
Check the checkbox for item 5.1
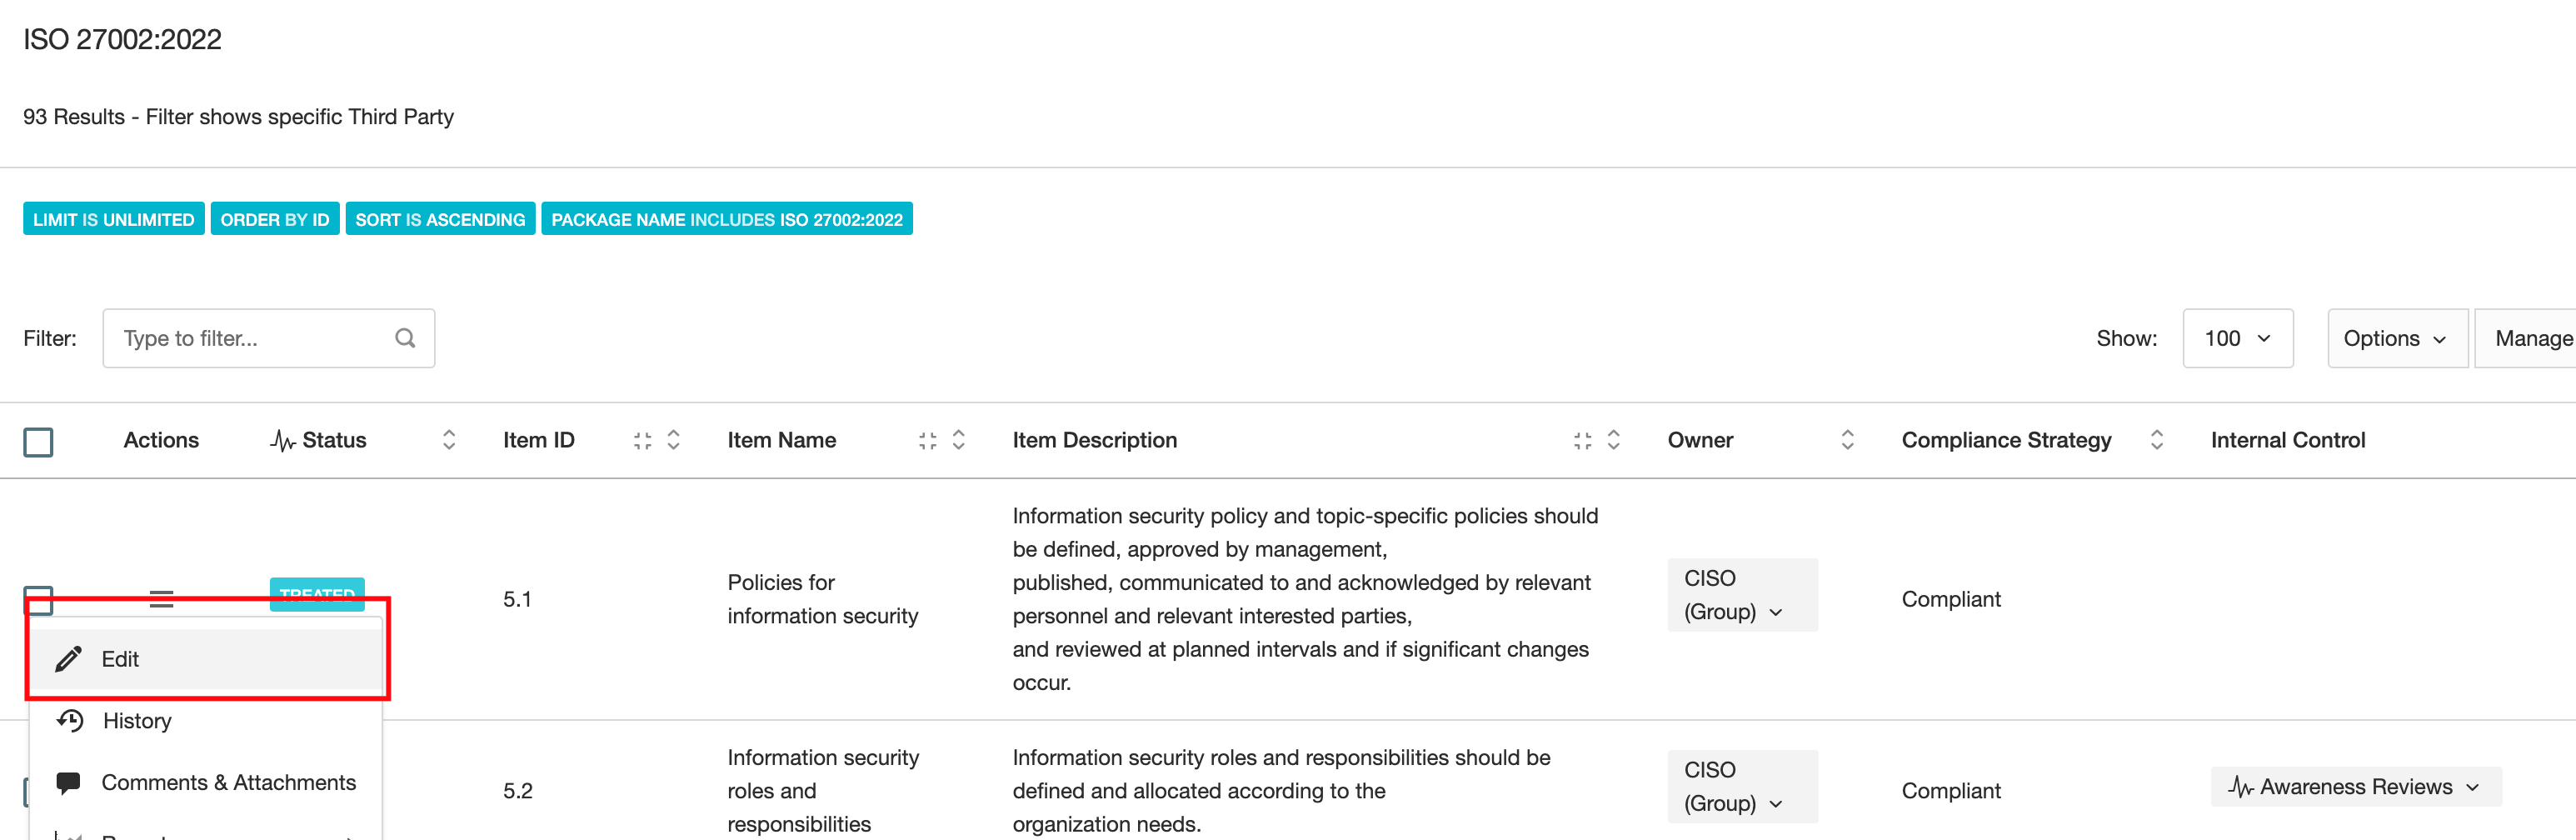click(38, 599)
